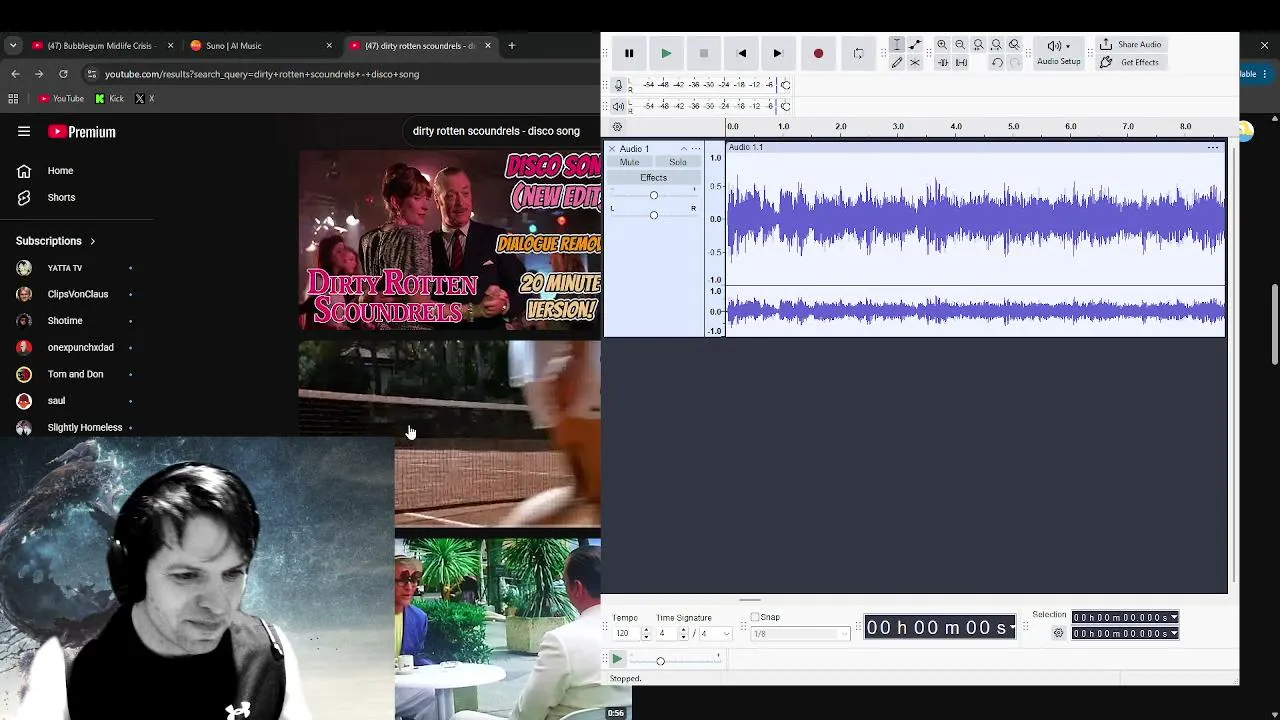Screen dimensions: 1280x720
Task: Stop playback in Audacity transport toolbar
Action: click(704, 54)
